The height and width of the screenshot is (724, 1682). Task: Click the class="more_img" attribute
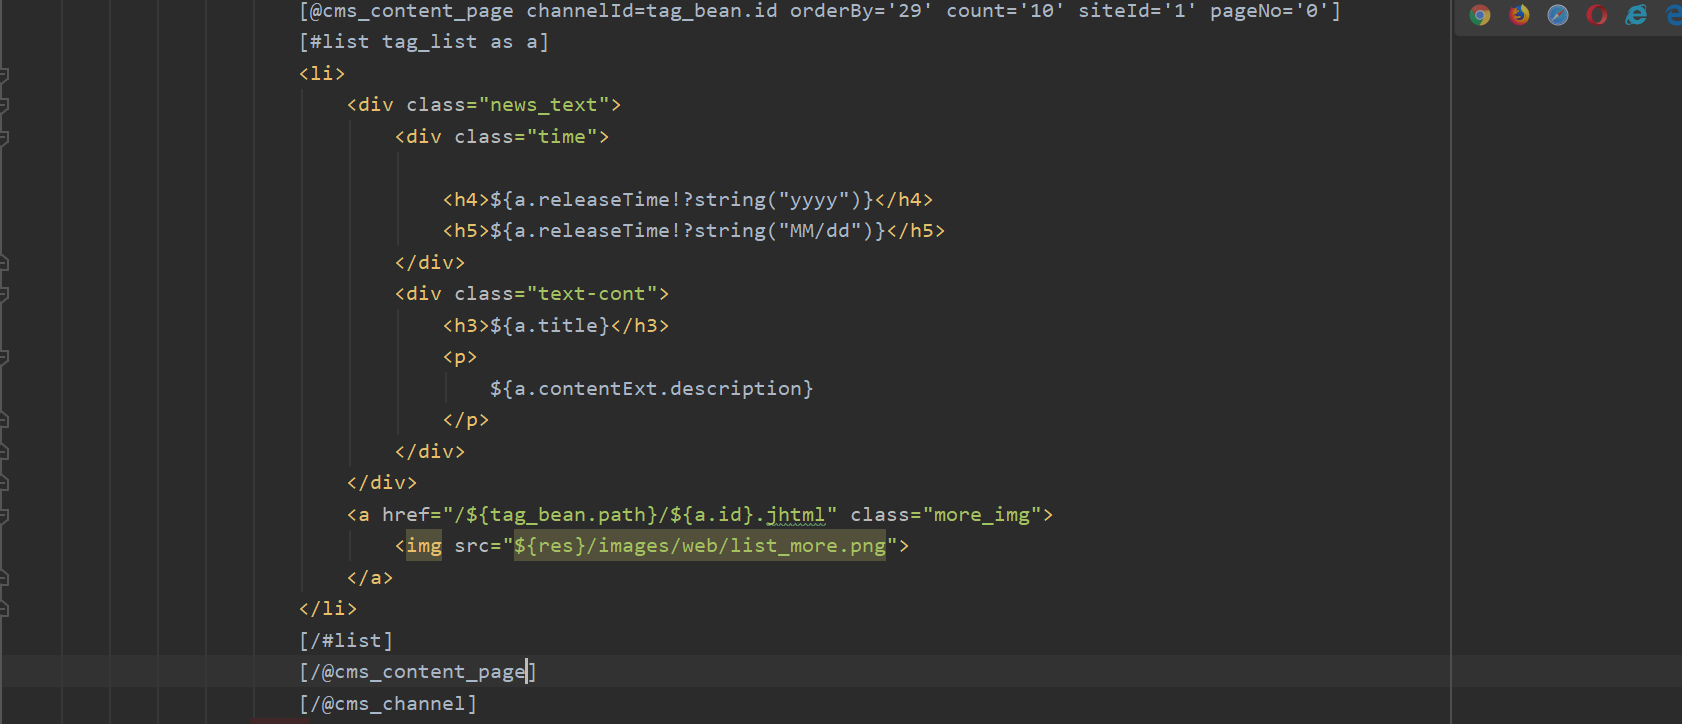(946, 515)
